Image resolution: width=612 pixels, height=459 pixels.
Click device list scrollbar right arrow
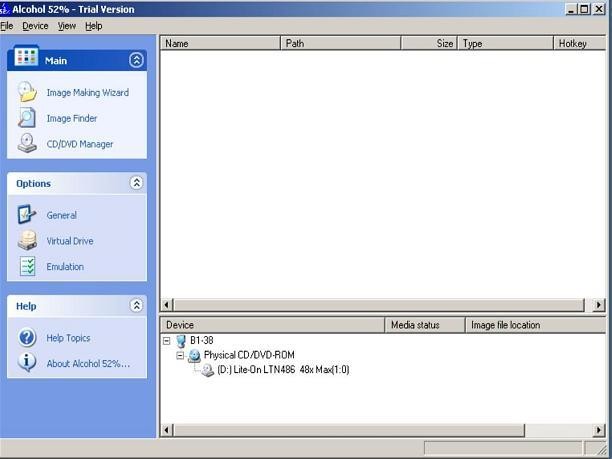pyautogui.click(x=598, y=430)
